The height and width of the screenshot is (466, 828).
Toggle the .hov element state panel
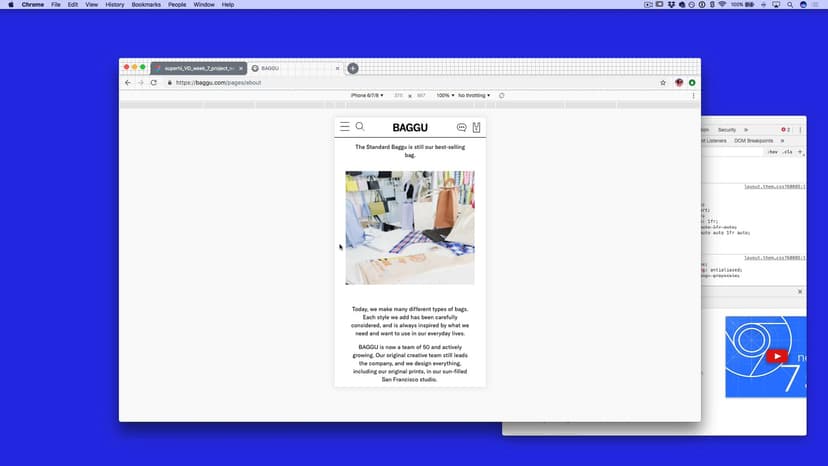(x=773, y=152)
